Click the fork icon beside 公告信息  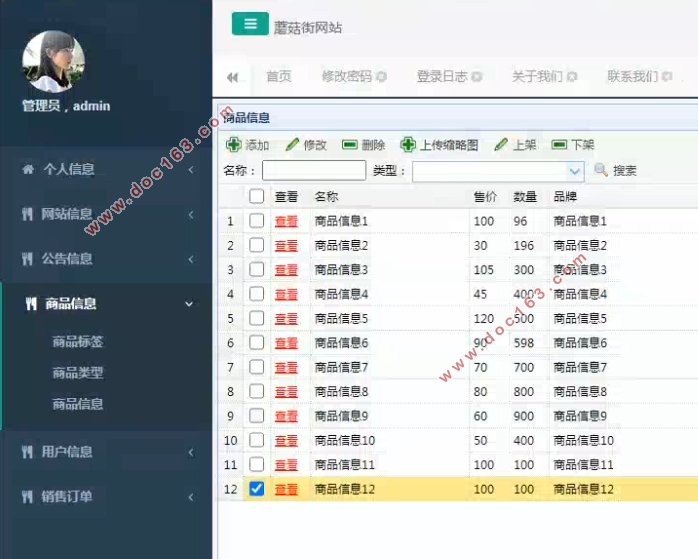[x=27, y=259]
